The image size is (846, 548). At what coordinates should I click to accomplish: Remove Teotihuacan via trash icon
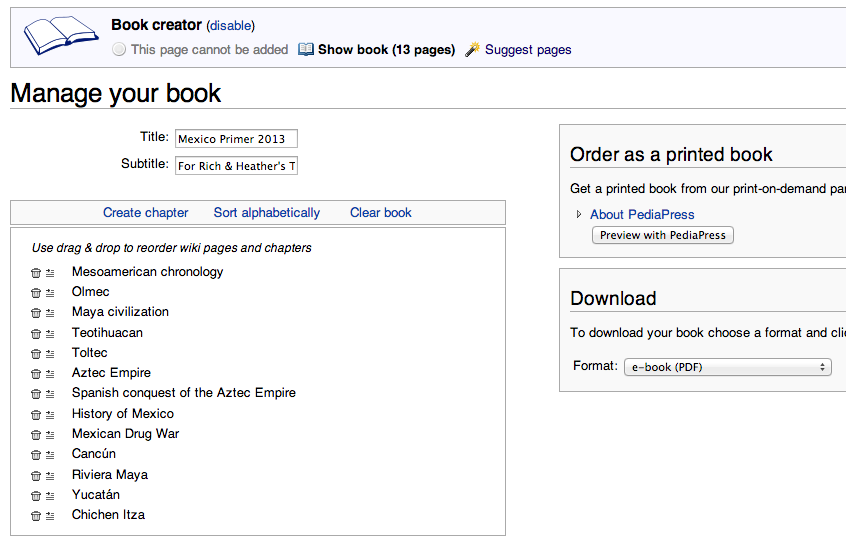pos(36,334)
